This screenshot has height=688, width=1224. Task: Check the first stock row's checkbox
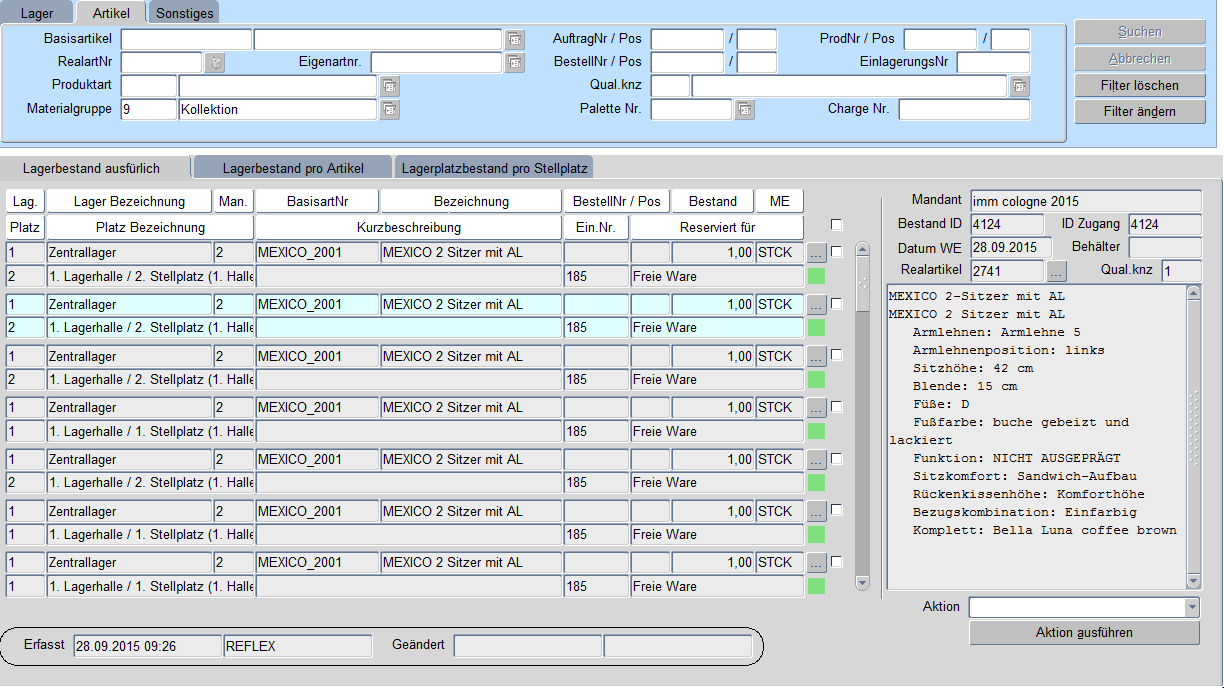tap(836, 252)
